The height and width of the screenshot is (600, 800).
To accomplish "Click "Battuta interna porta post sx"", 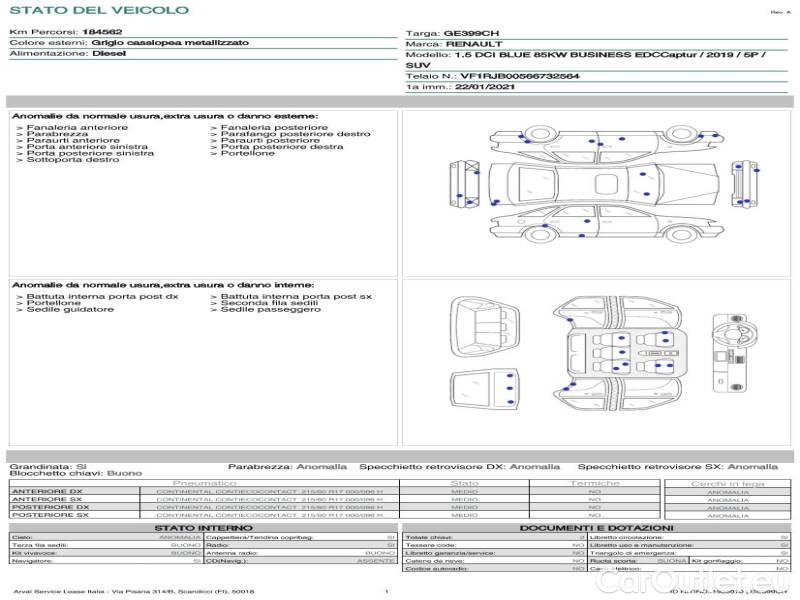I will pos(296,296).
